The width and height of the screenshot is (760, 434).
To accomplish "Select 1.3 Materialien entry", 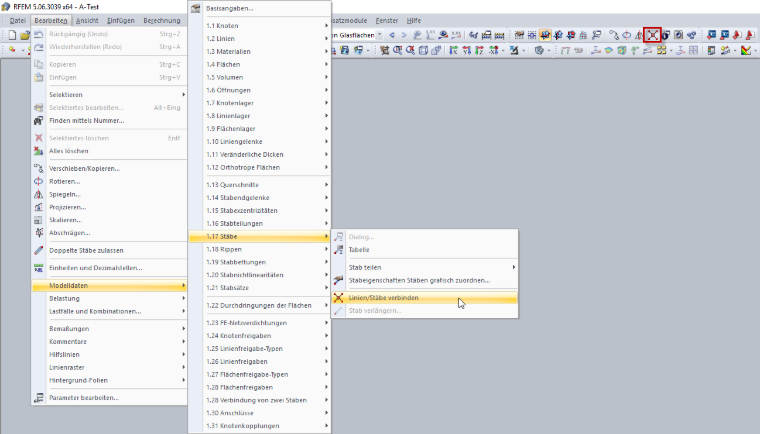I will [x=260, y=51].
